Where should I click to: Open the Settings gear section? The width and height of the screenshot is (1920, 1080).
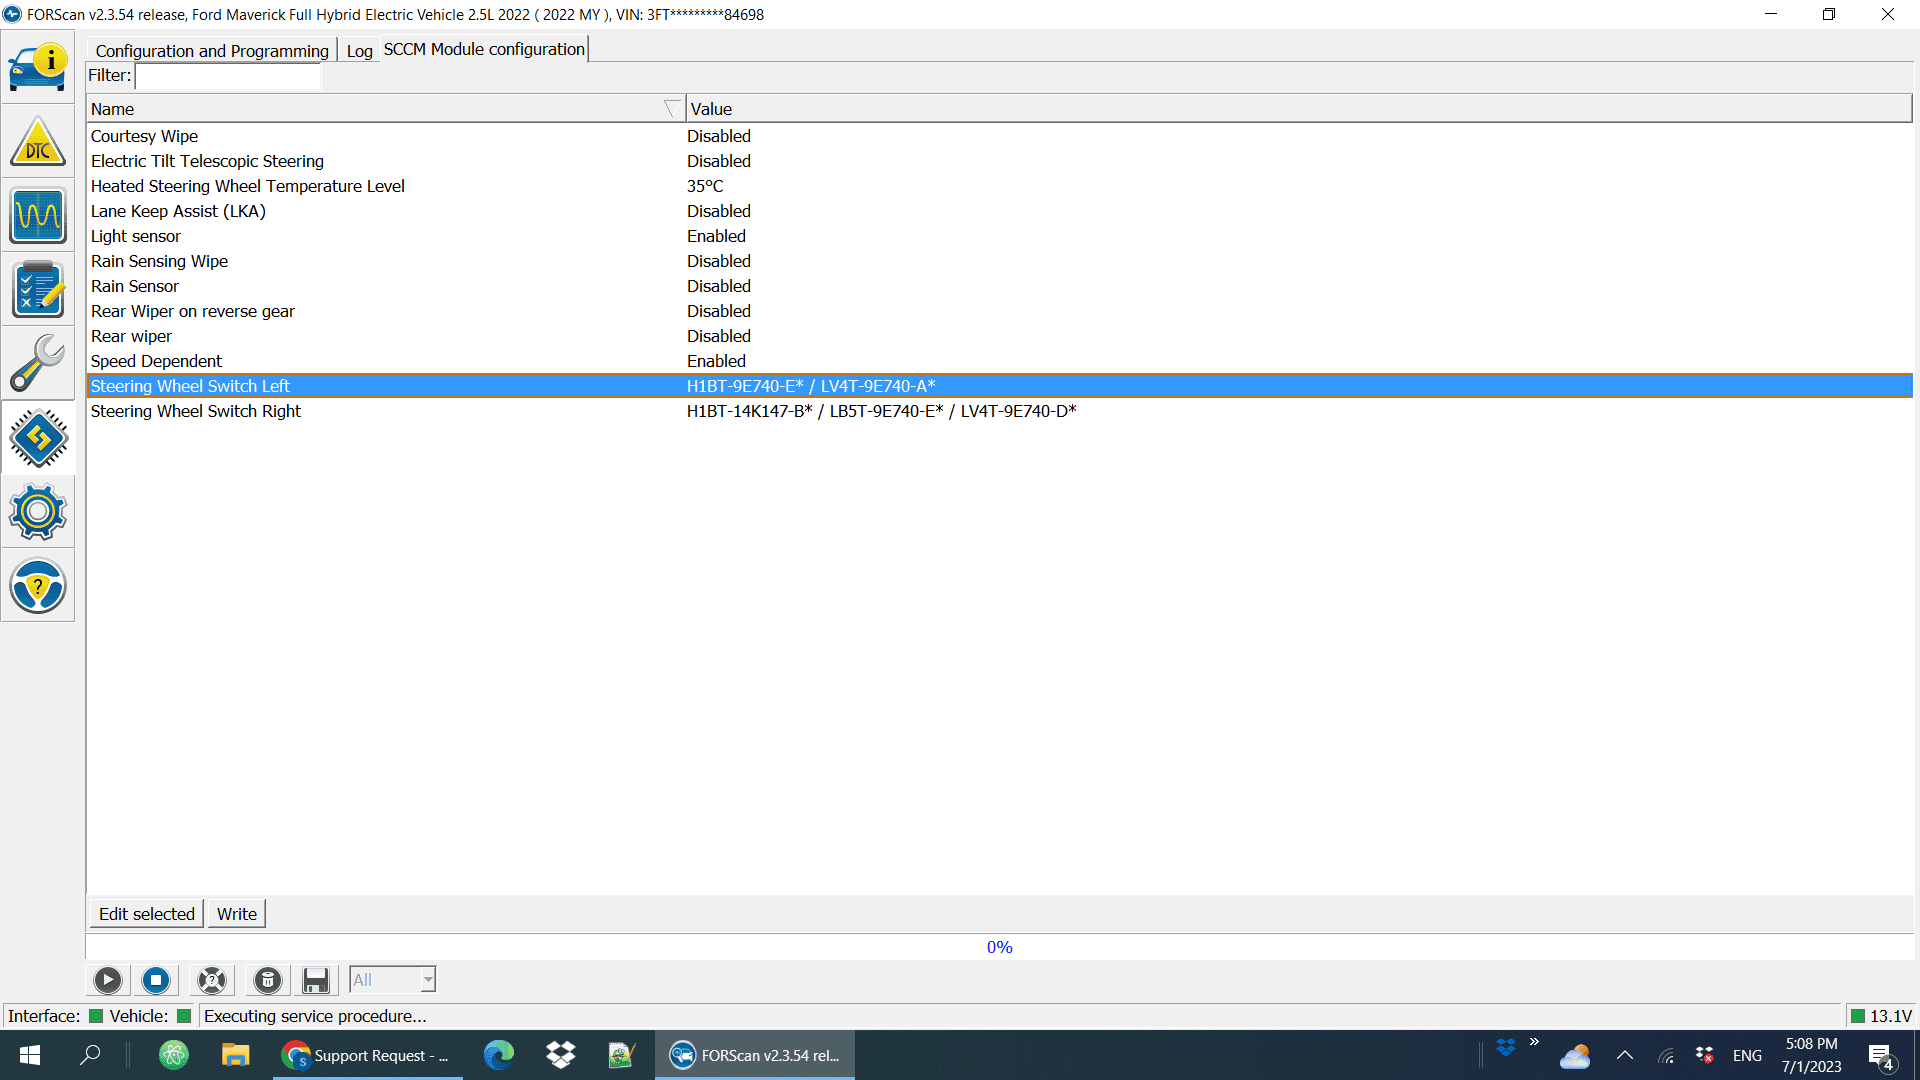point(38,511)
